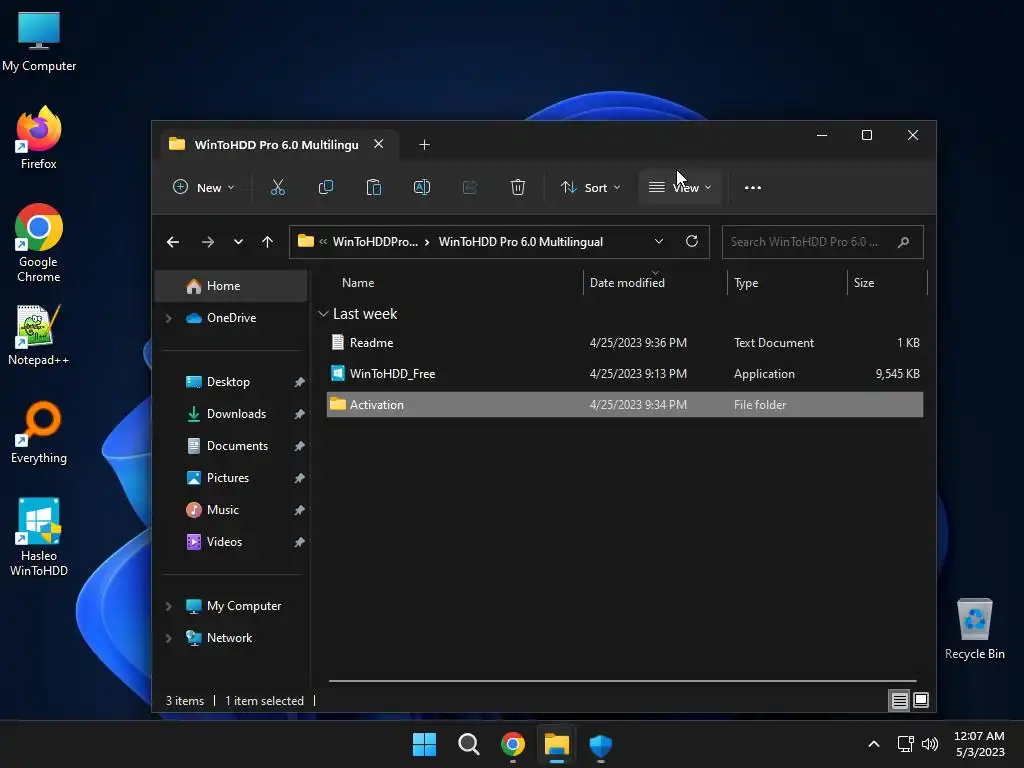Go forward with the right arrow
The height and width of the screenshot is (768, 1024).
click(x=208, y=242)
